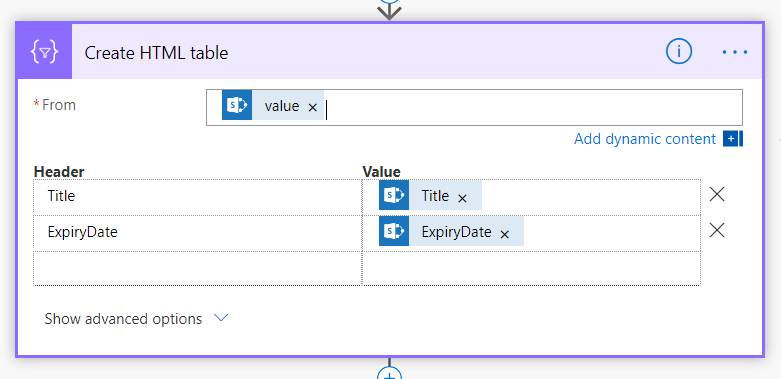Edit the ExpiryDate header cell
This screenshot has width=781, height=379.
click(198, 233)
